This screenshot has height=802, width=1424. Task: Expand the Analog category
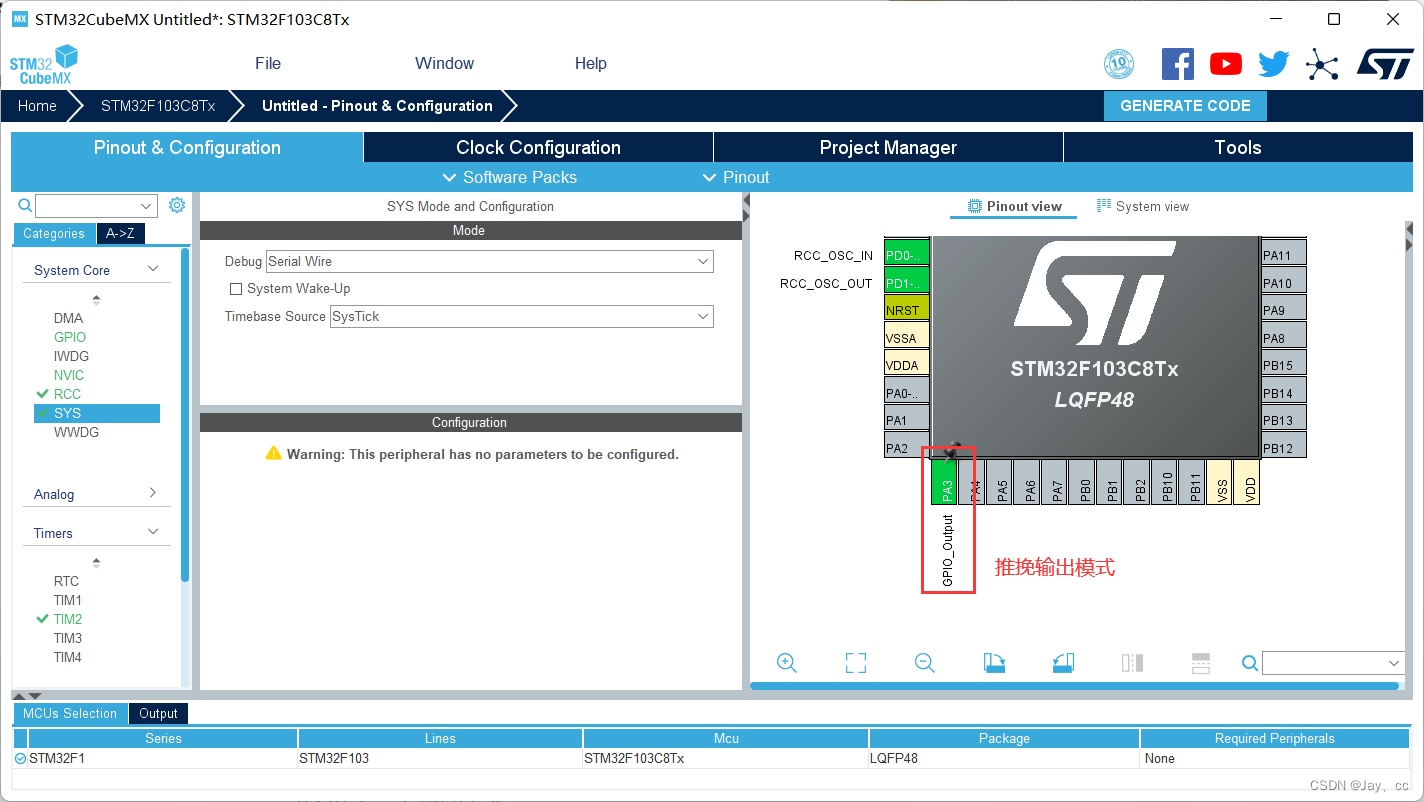153,493
